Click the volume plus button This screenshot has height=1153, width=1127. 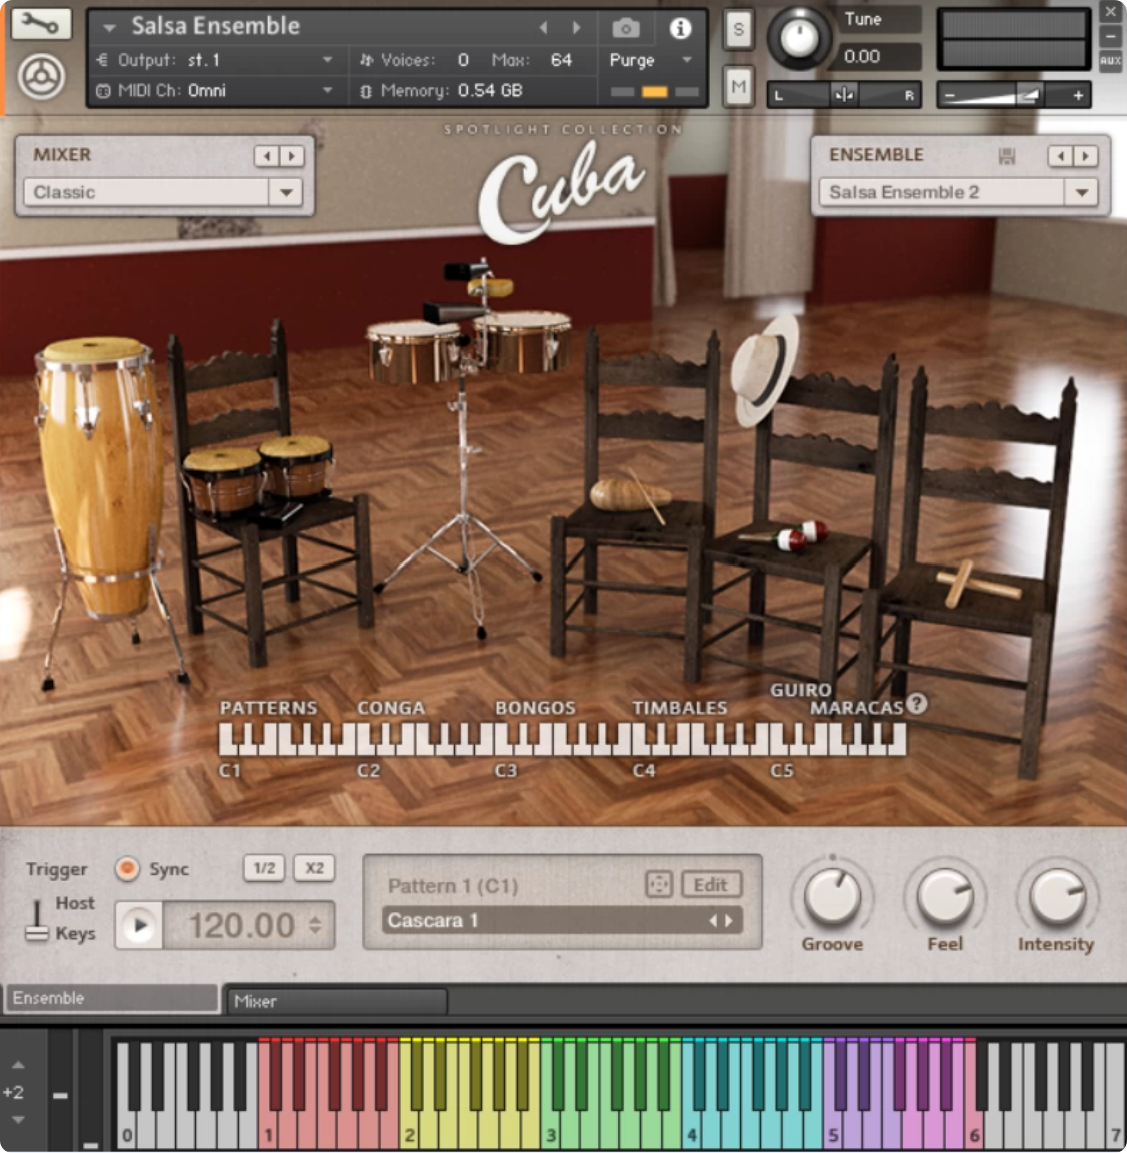click(1078, 96)
